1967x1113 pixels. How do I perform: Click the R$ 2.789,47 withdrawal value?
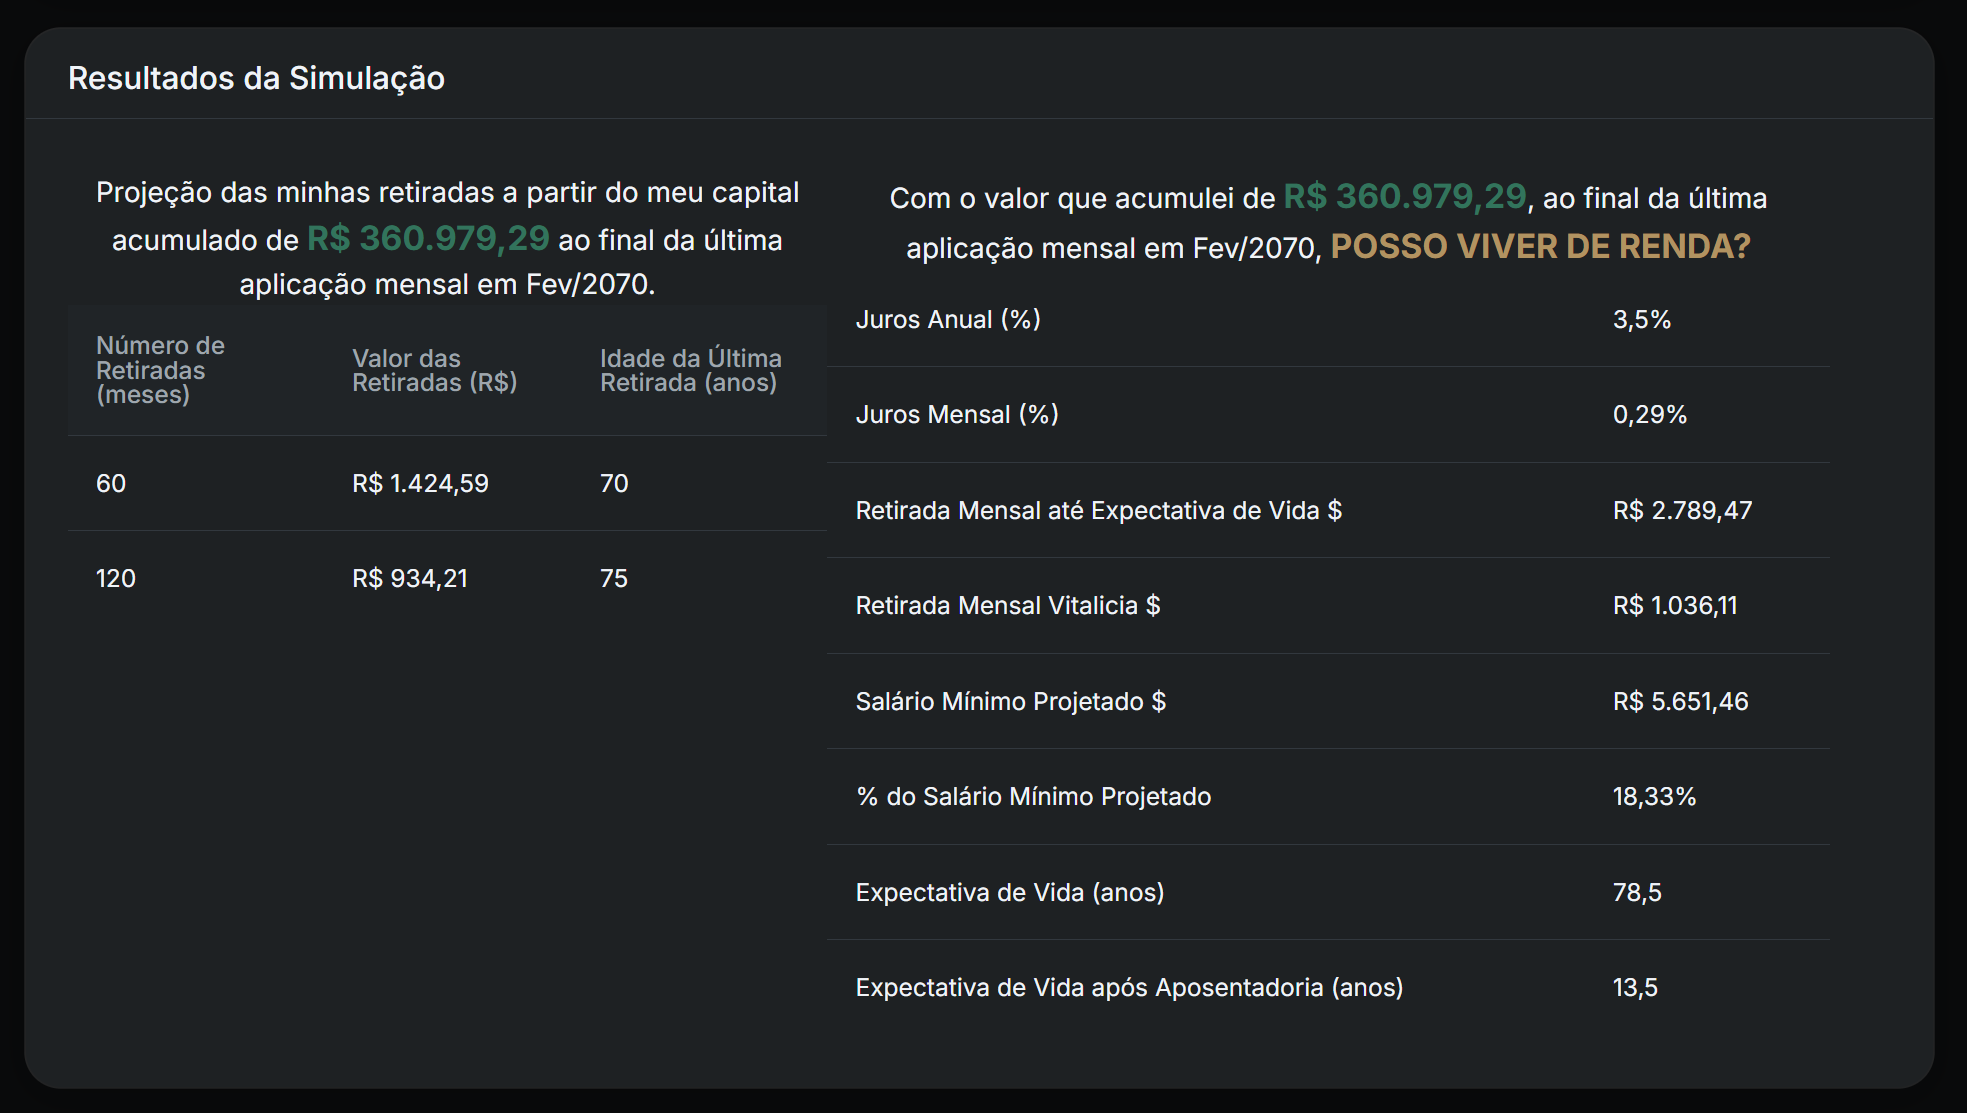pos(1682,510)
